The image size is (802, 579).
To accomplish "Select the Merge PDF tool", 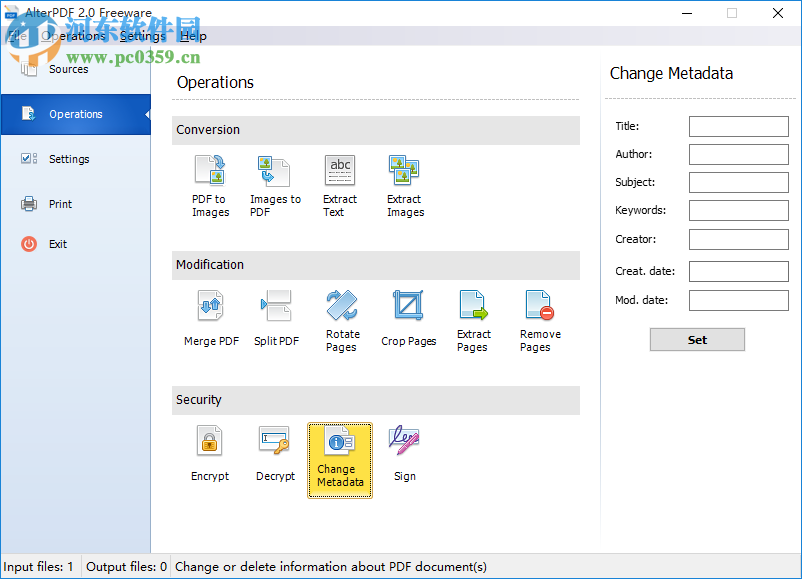I will (x=210, y=320).
